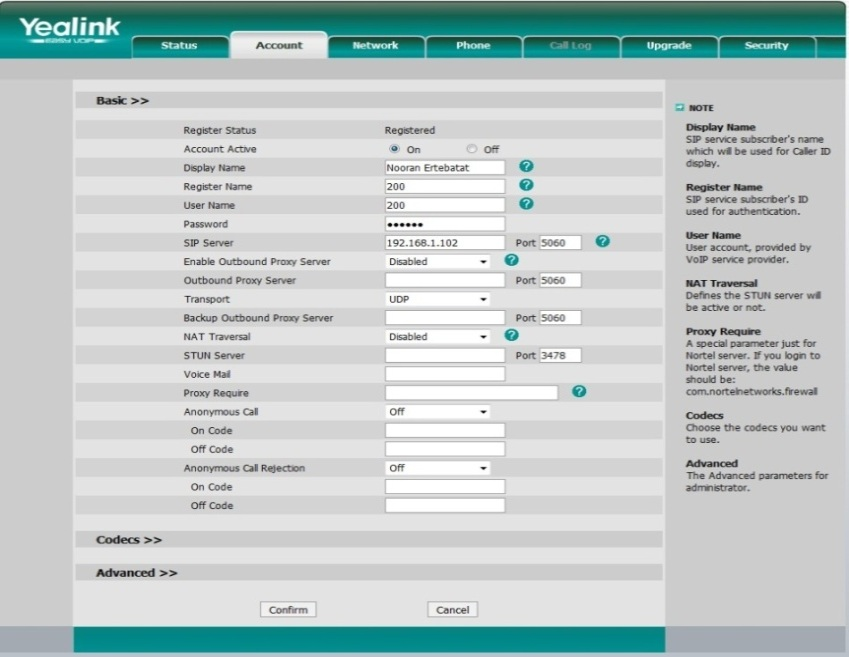Click the Backup Outbound Proxy Server field
The image size is (849, 657).
tap(445, 318)
